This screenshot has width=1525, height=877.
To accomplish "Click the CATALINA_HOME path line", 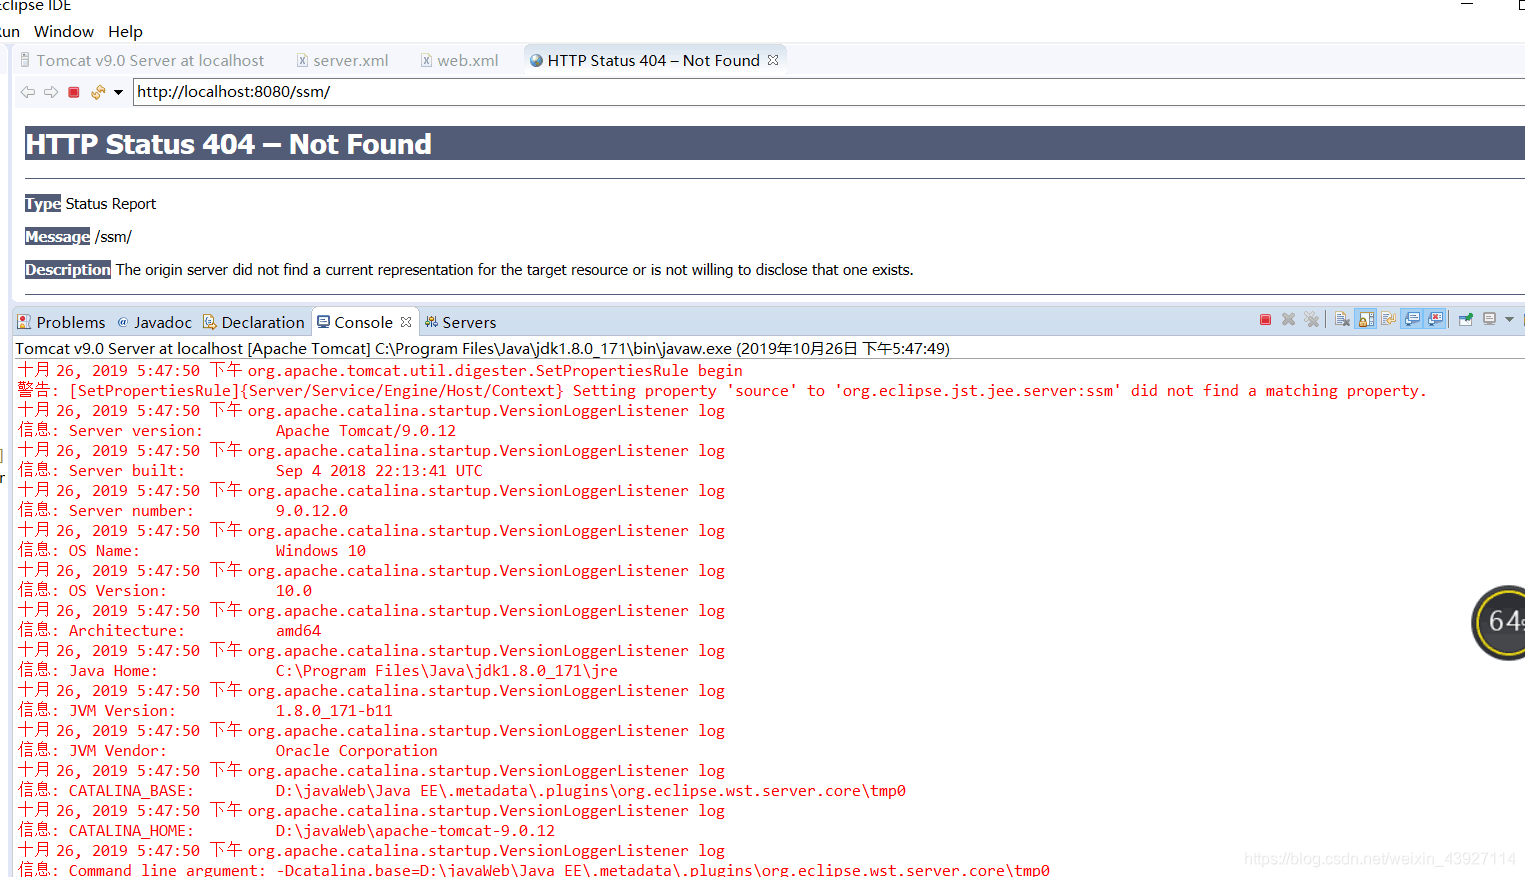I will (x=286, y=831).
